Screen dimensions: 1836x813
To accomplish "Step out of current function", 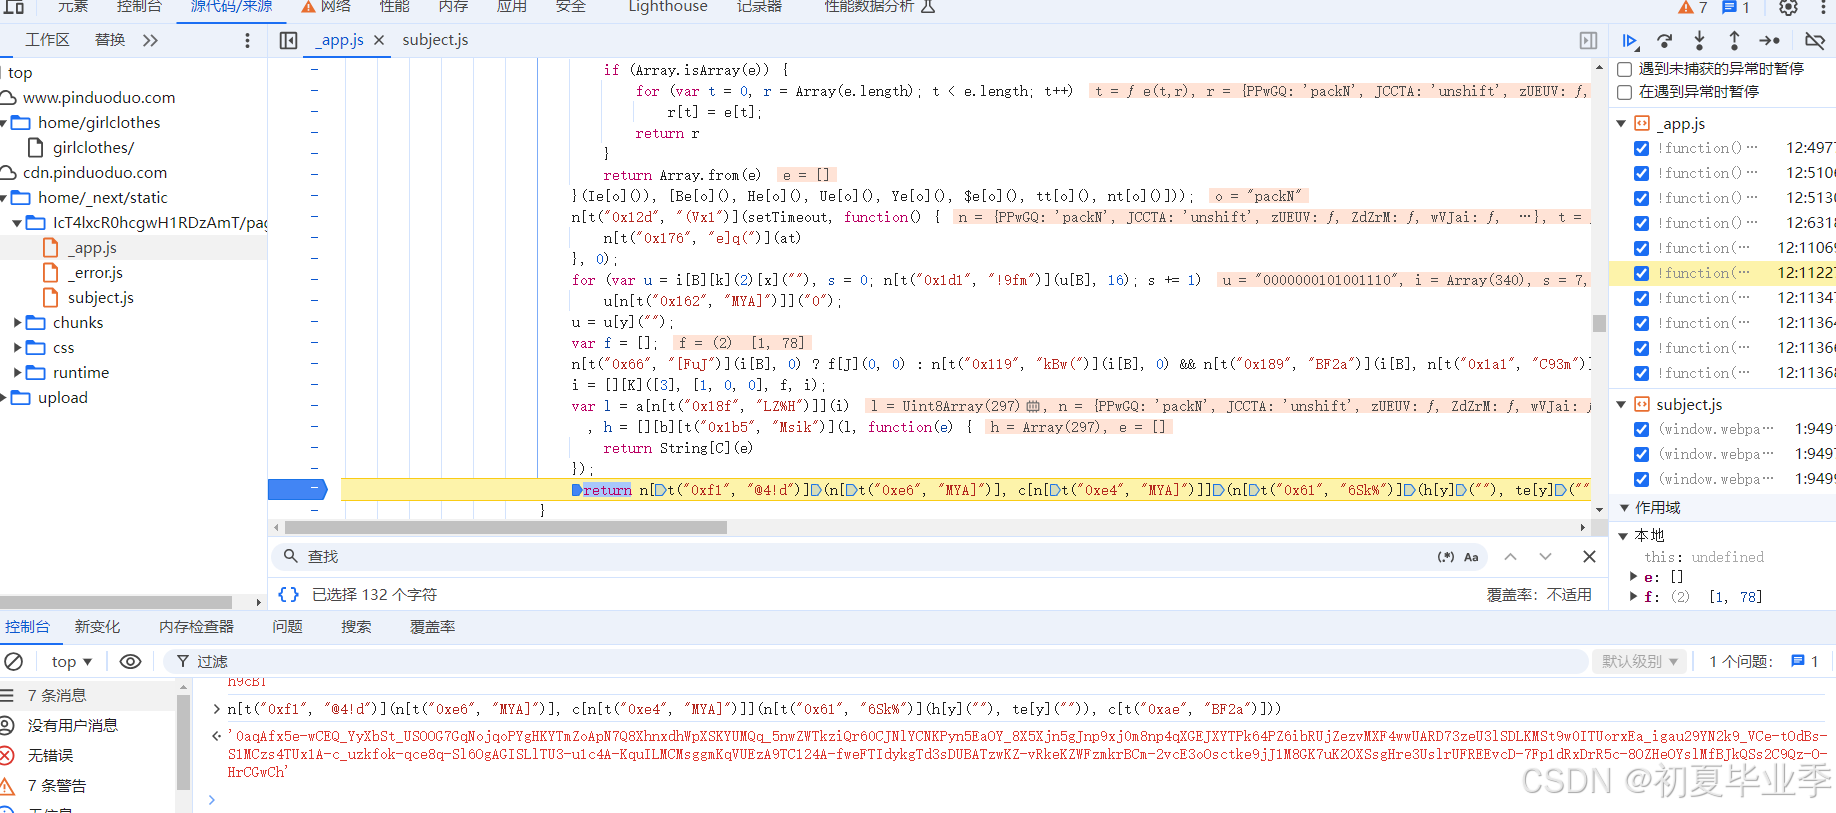I will point(1734,41).
